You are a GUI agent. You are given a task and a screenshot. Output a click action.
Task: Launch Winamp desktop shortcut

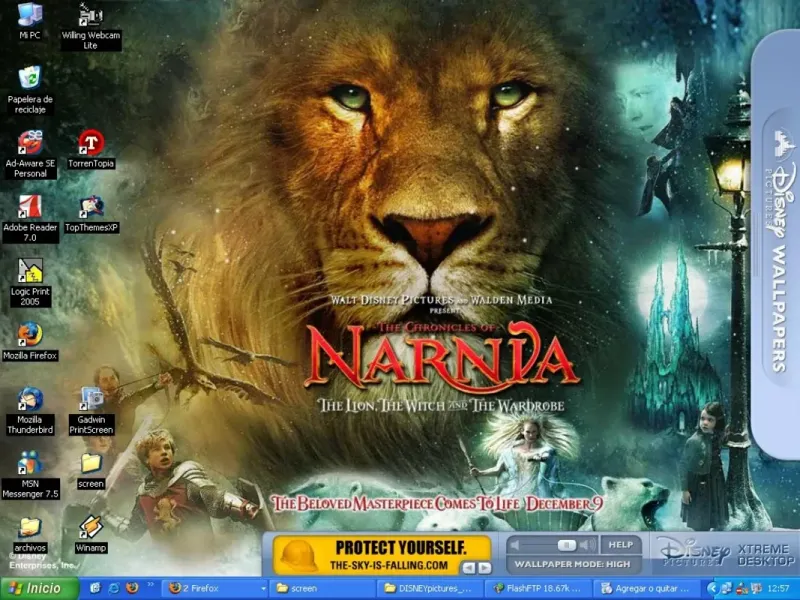(x=91, y=535)
